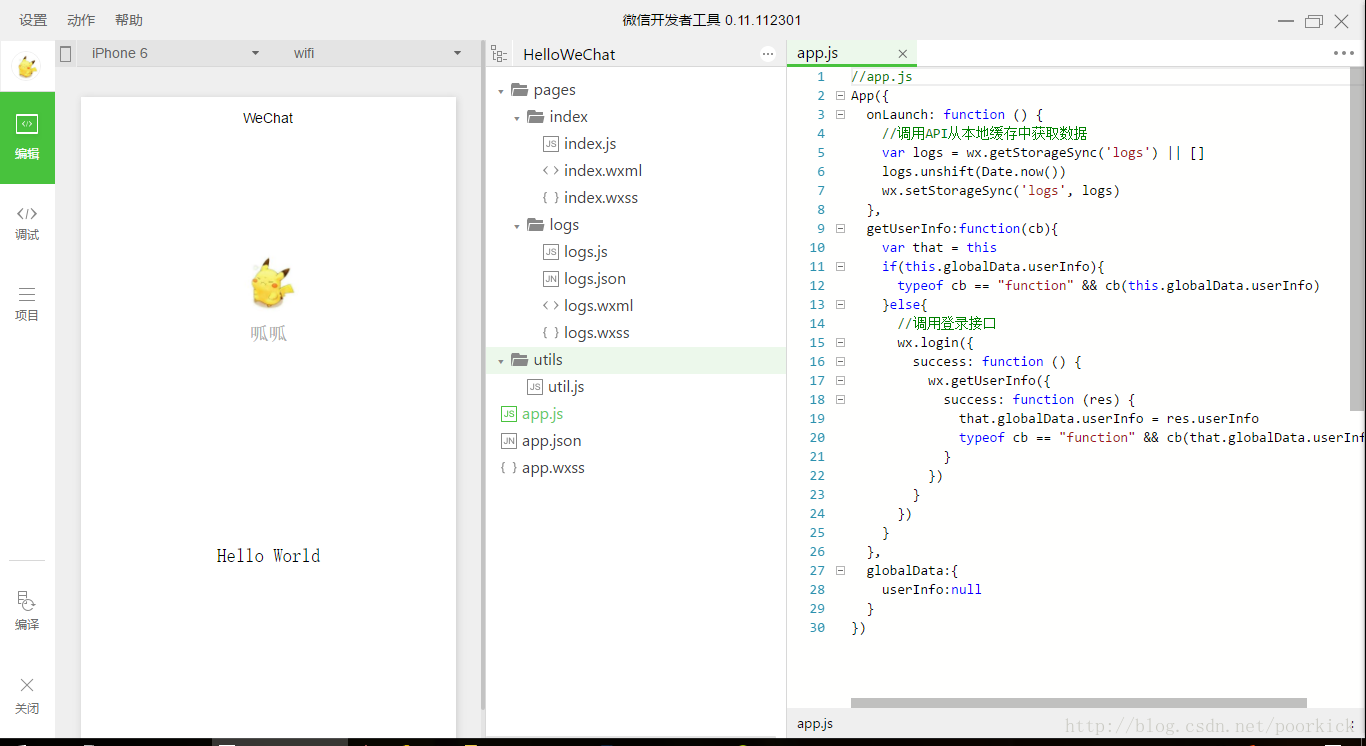Open logs.js file
Viewport: 1366px width, 746px height.
pyautogui.click(x=586, y=252)
